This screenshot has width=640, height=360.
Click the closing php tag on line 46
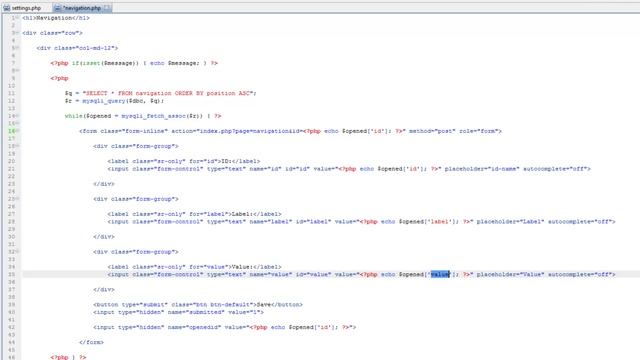(x=82, y=358)
